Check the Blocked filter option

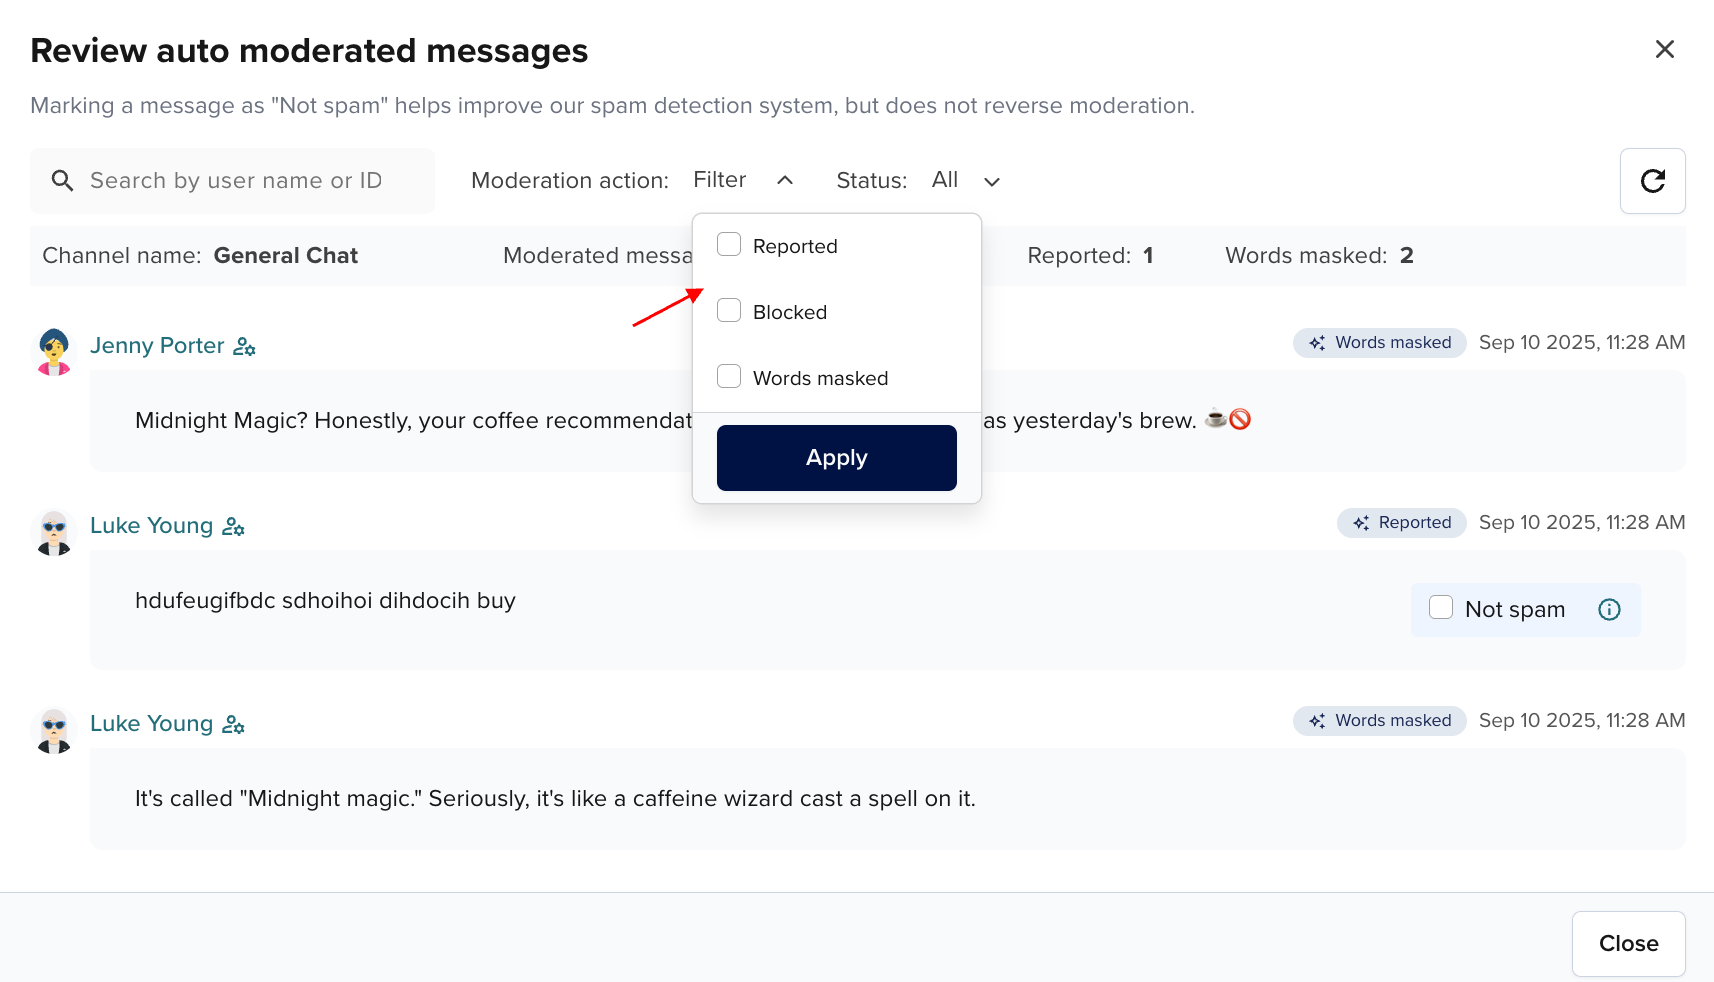tap(729, 310)
